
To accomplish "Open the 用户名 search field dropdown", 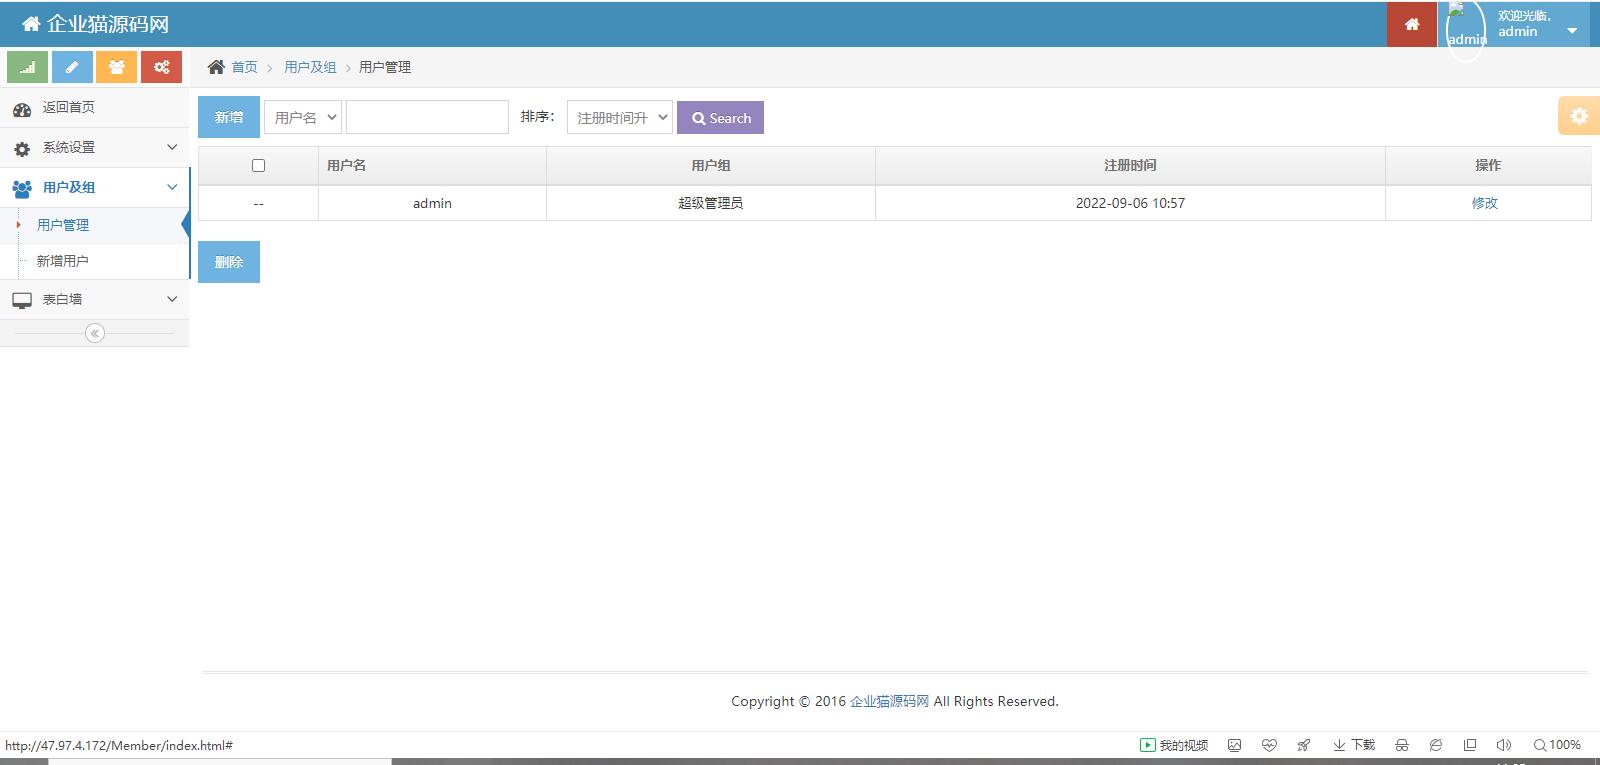I will [303, 118].
